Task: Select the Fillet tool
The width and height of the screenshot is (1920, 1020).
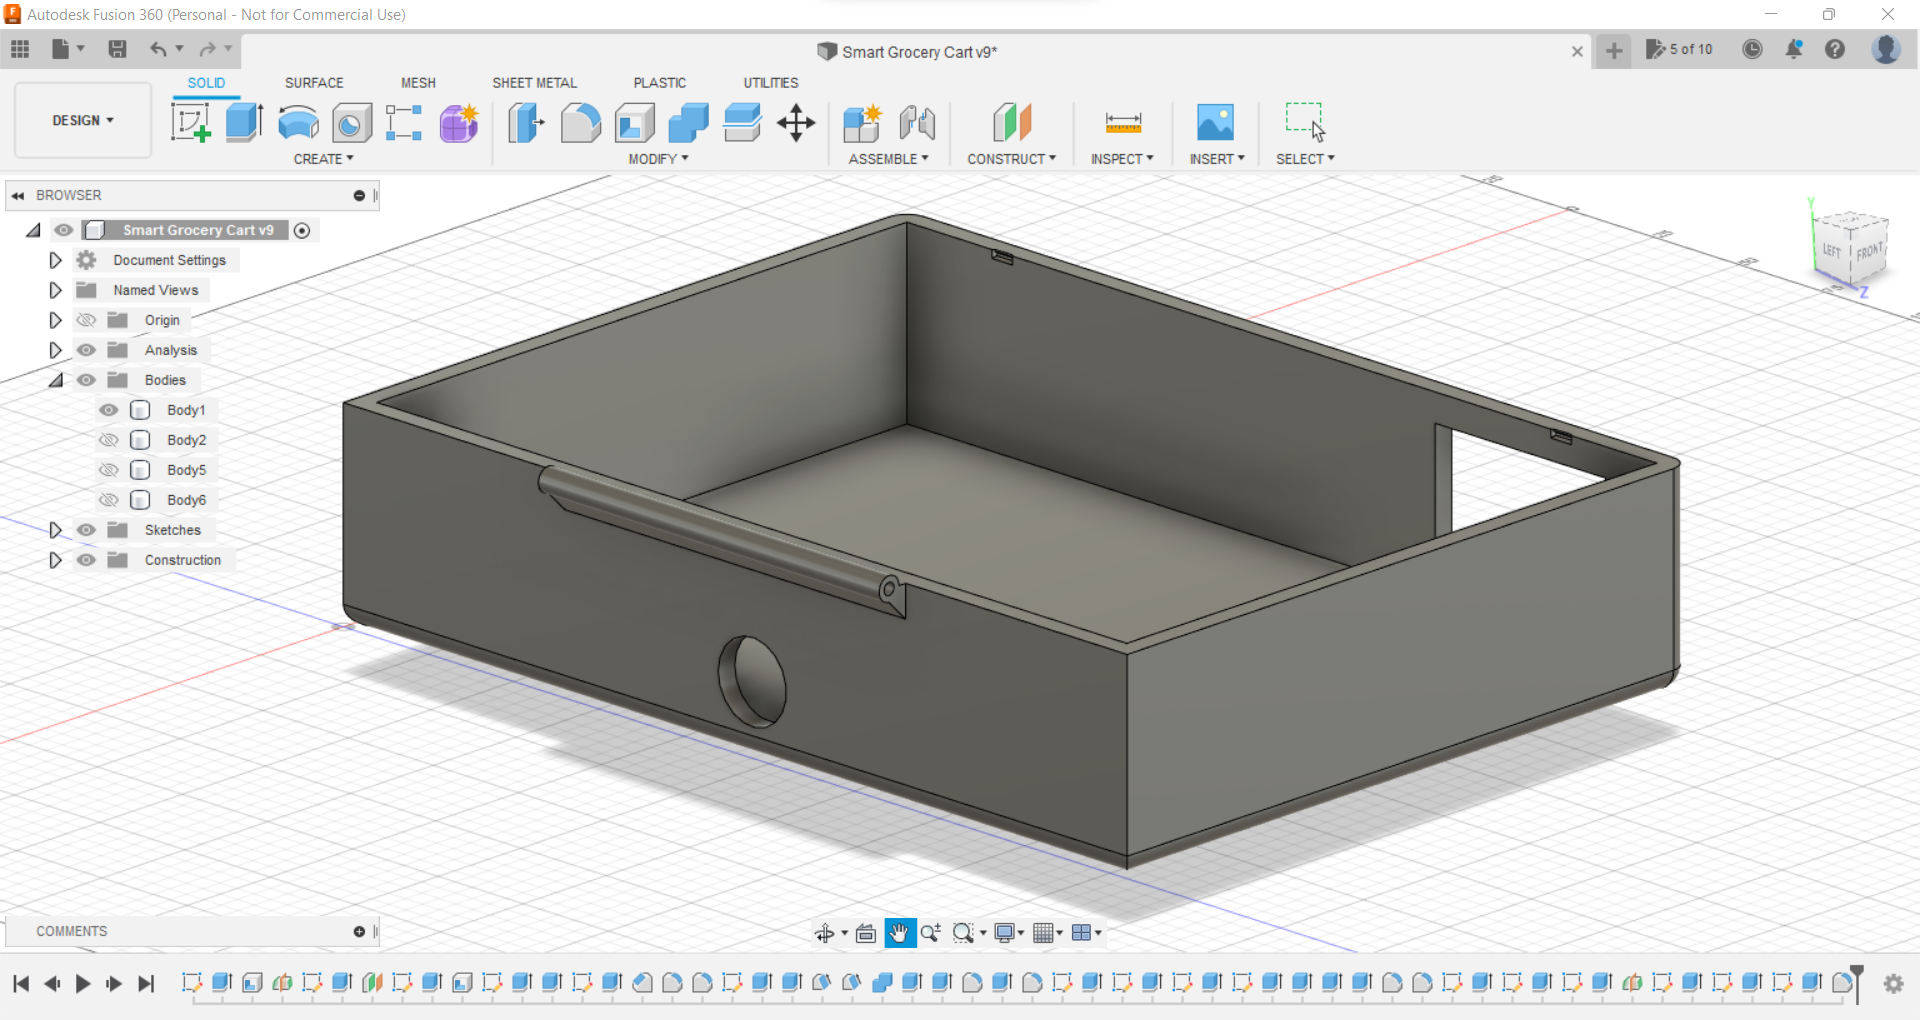Action: click(581, 122)
